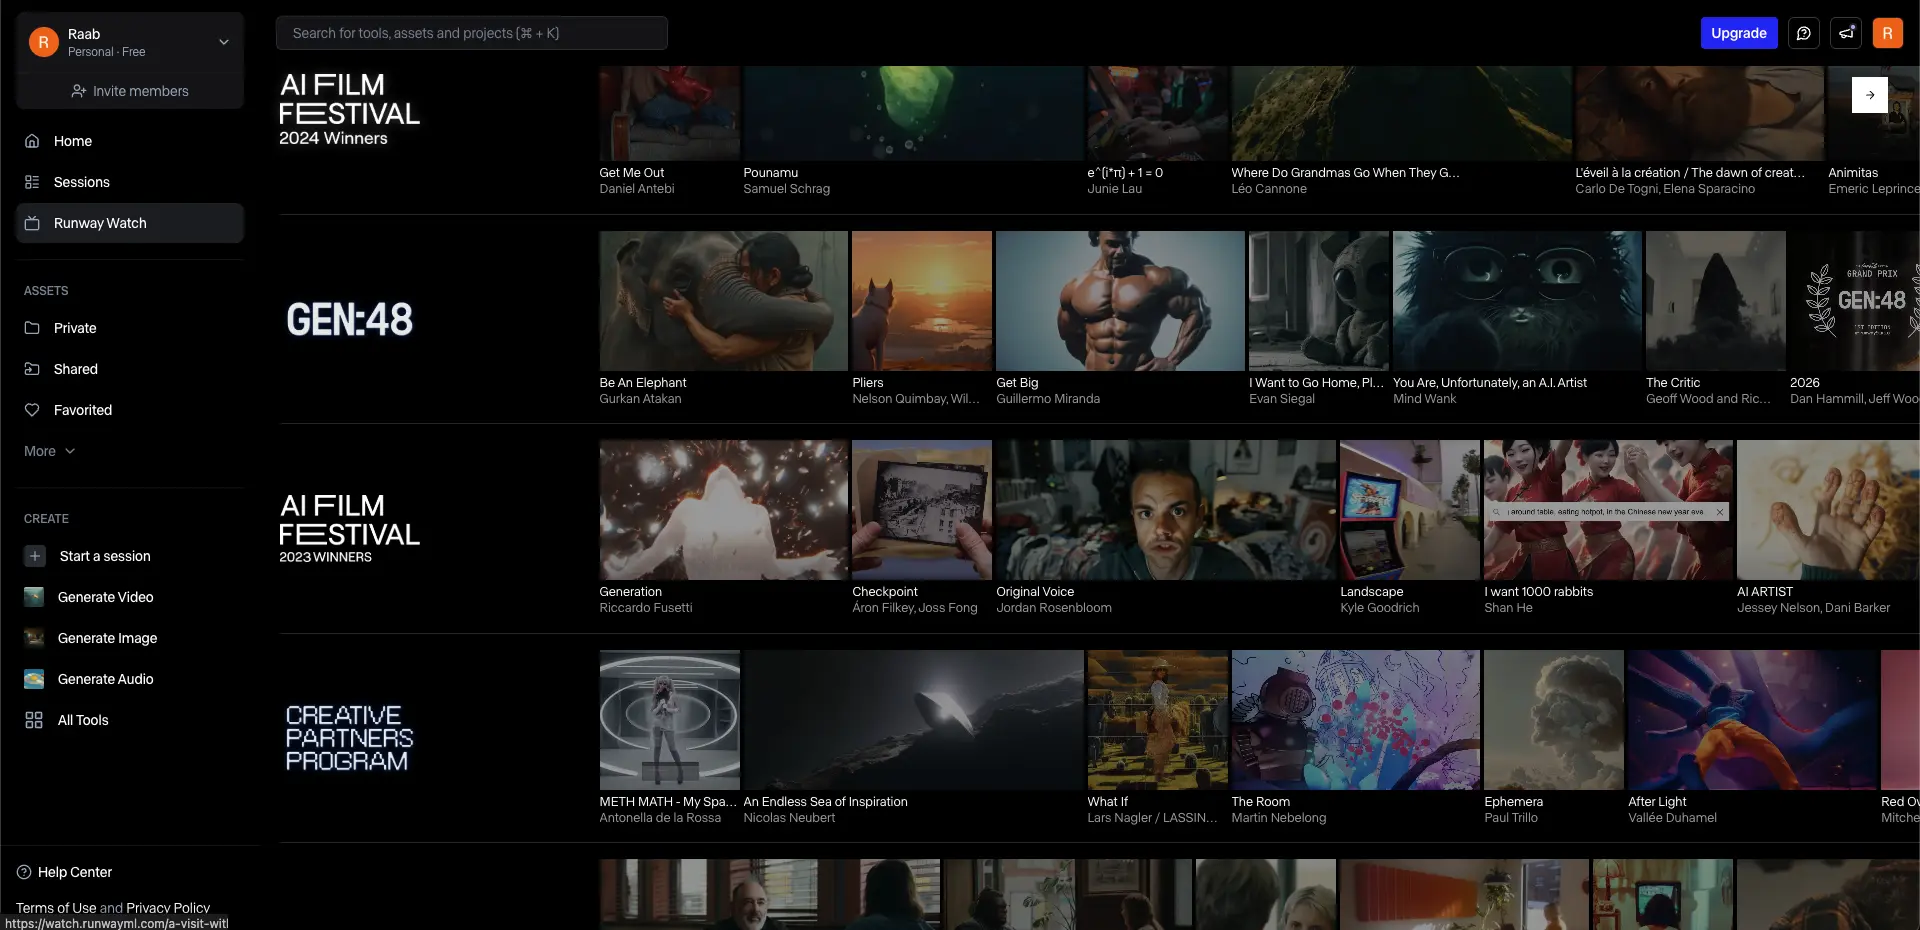Screen dimensions: 1920x930
Task: Open Generate Audio tool
Action: click(130, 679)
